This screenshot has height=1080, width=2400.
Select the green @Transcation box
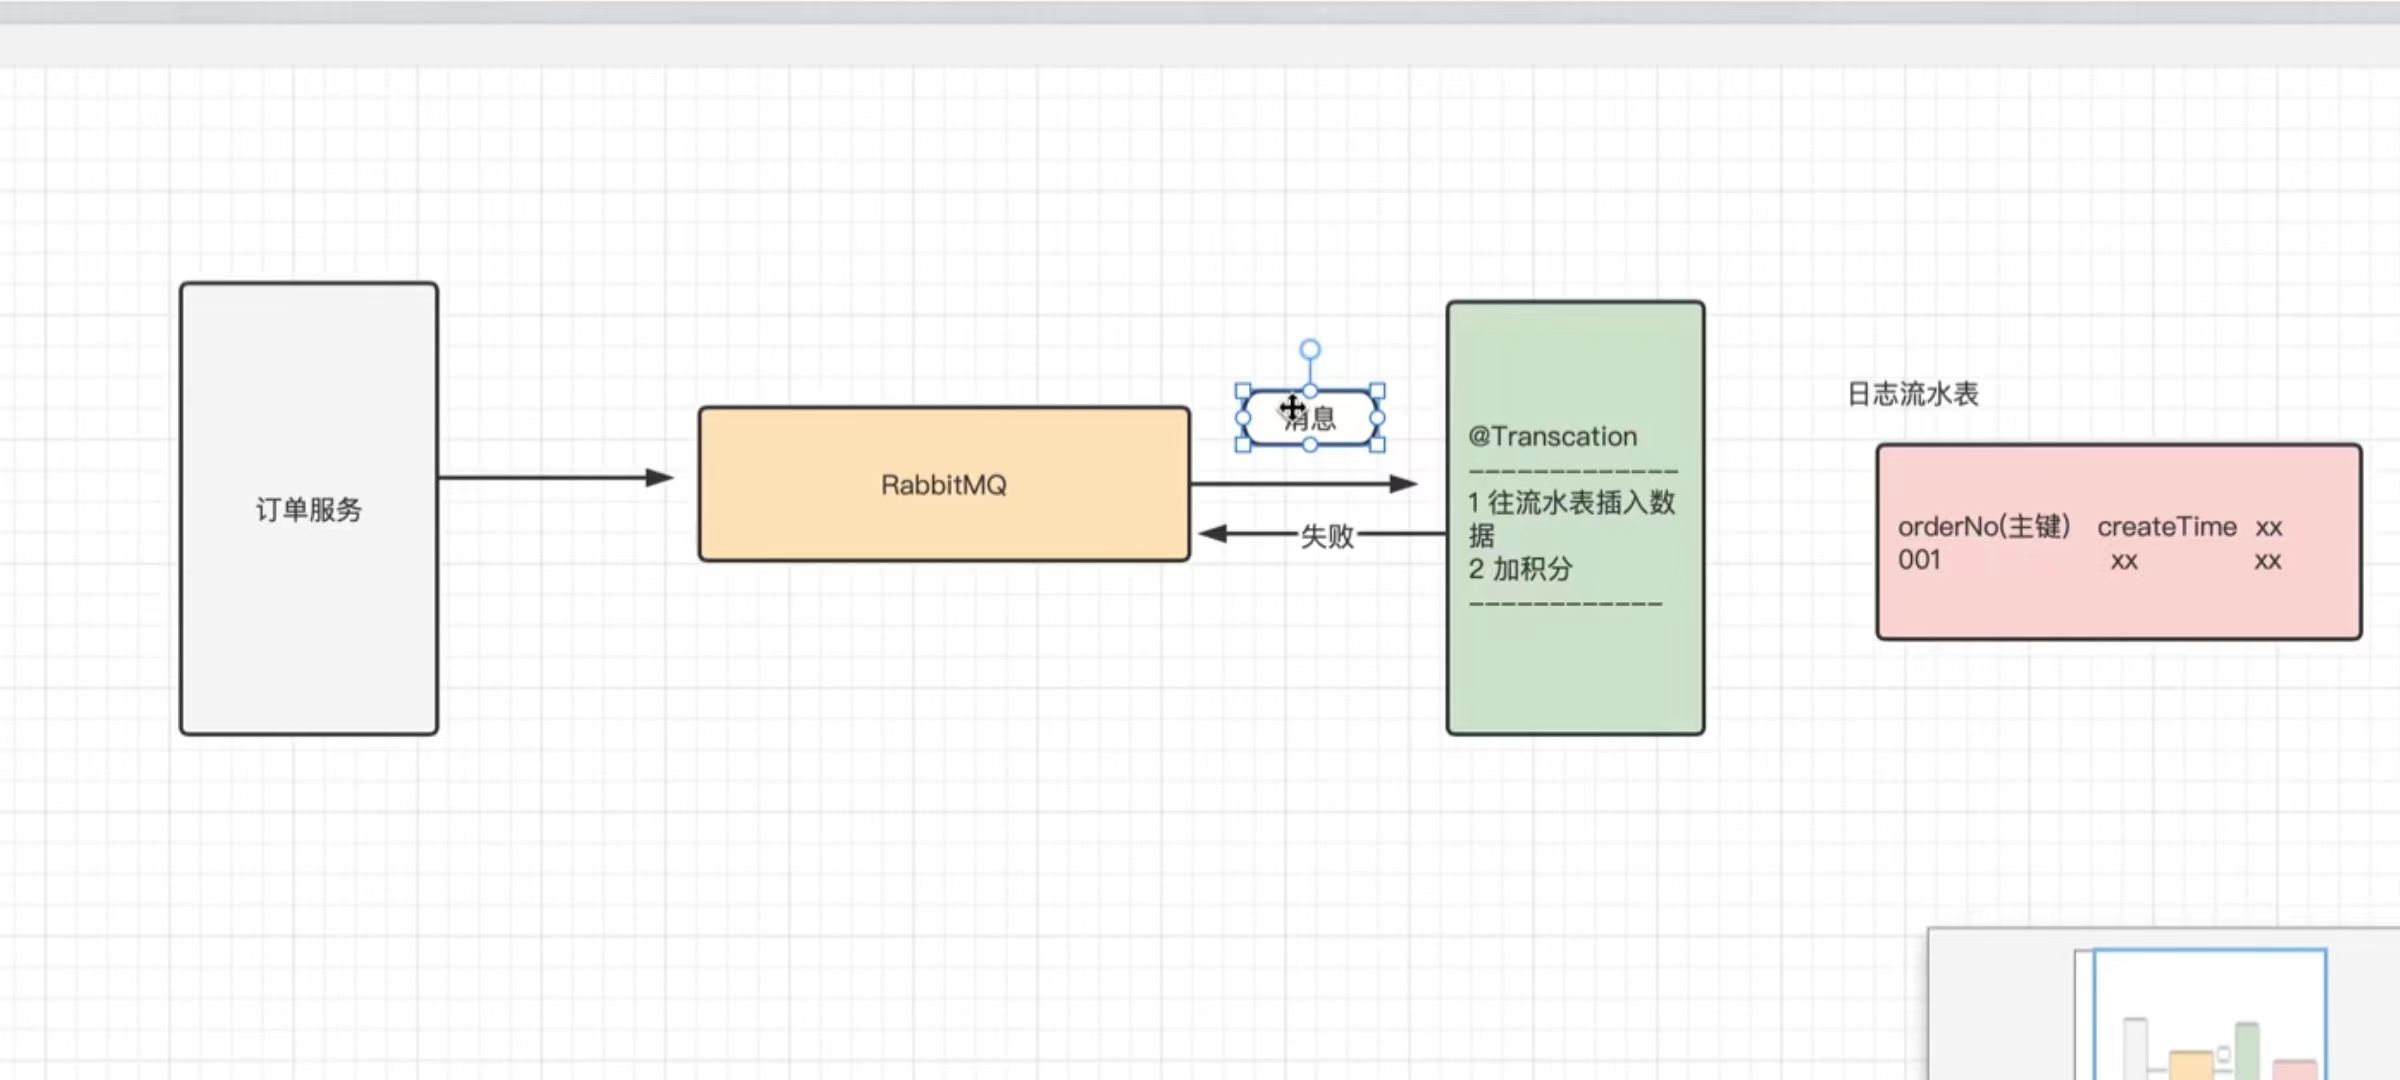click(x=1575, y=518)
